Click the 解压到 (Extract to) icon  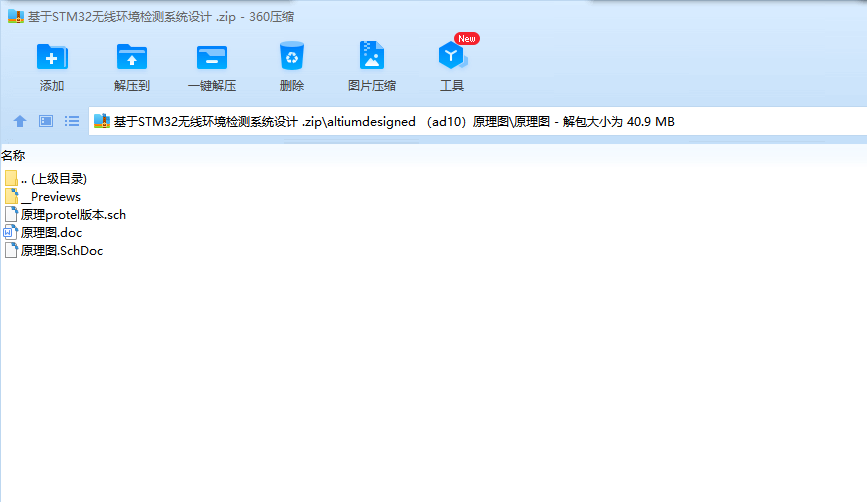point(132,57)
